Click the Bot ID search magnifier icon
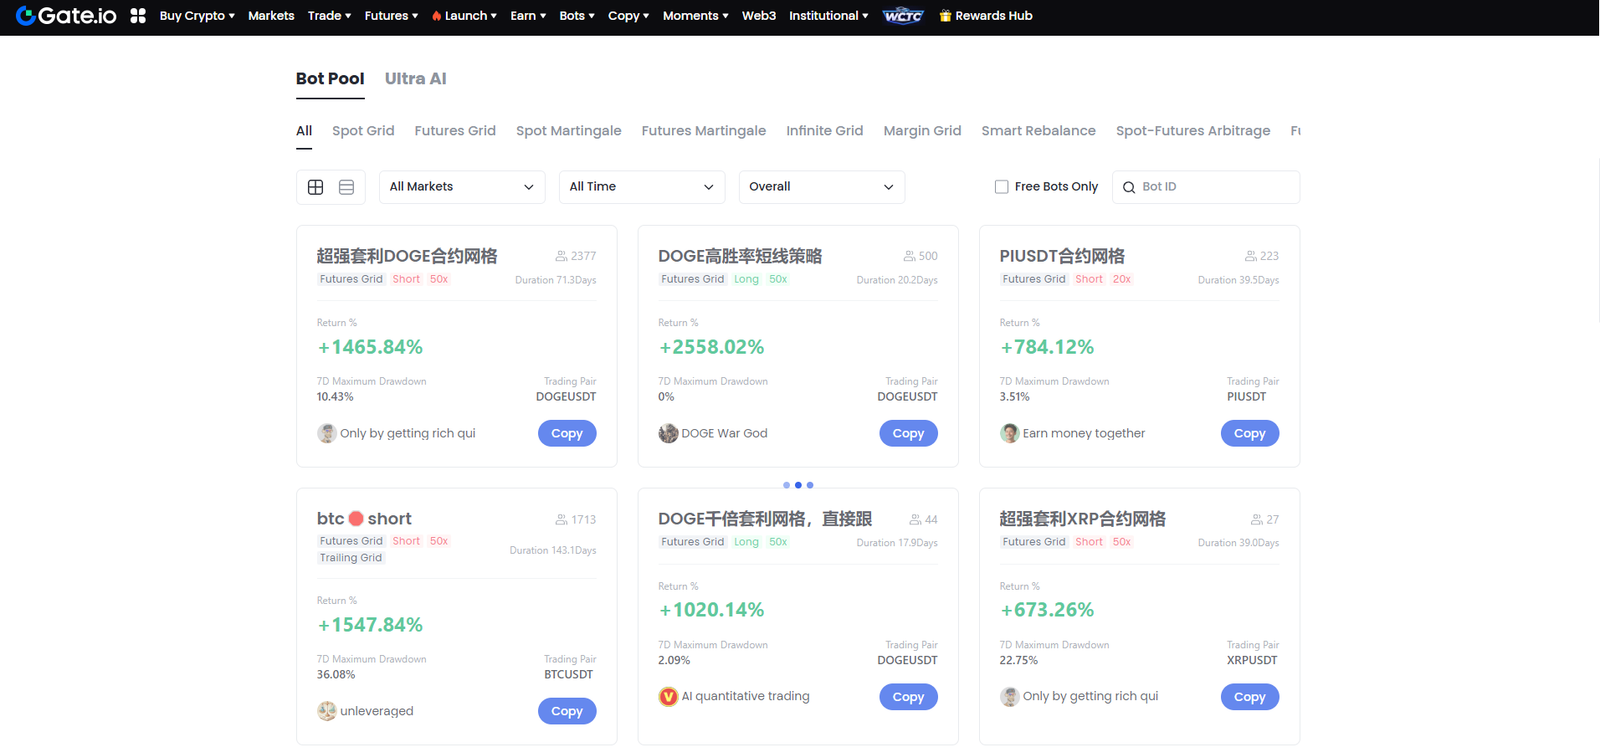This screenshot has height=751, width=1600. click(1129, 187)
